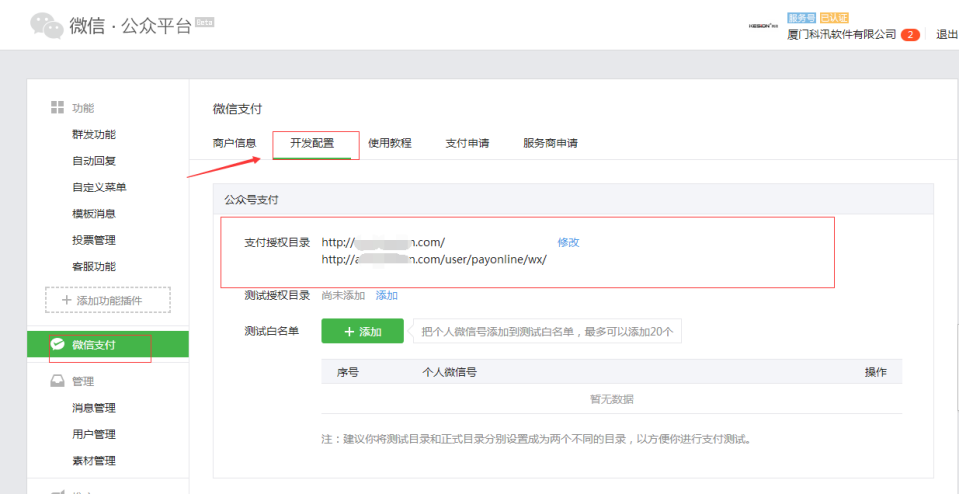The image size is (961, 496).
Task: Click the 功能 grid icon in sidebar
Action: [x=58, y=108]
